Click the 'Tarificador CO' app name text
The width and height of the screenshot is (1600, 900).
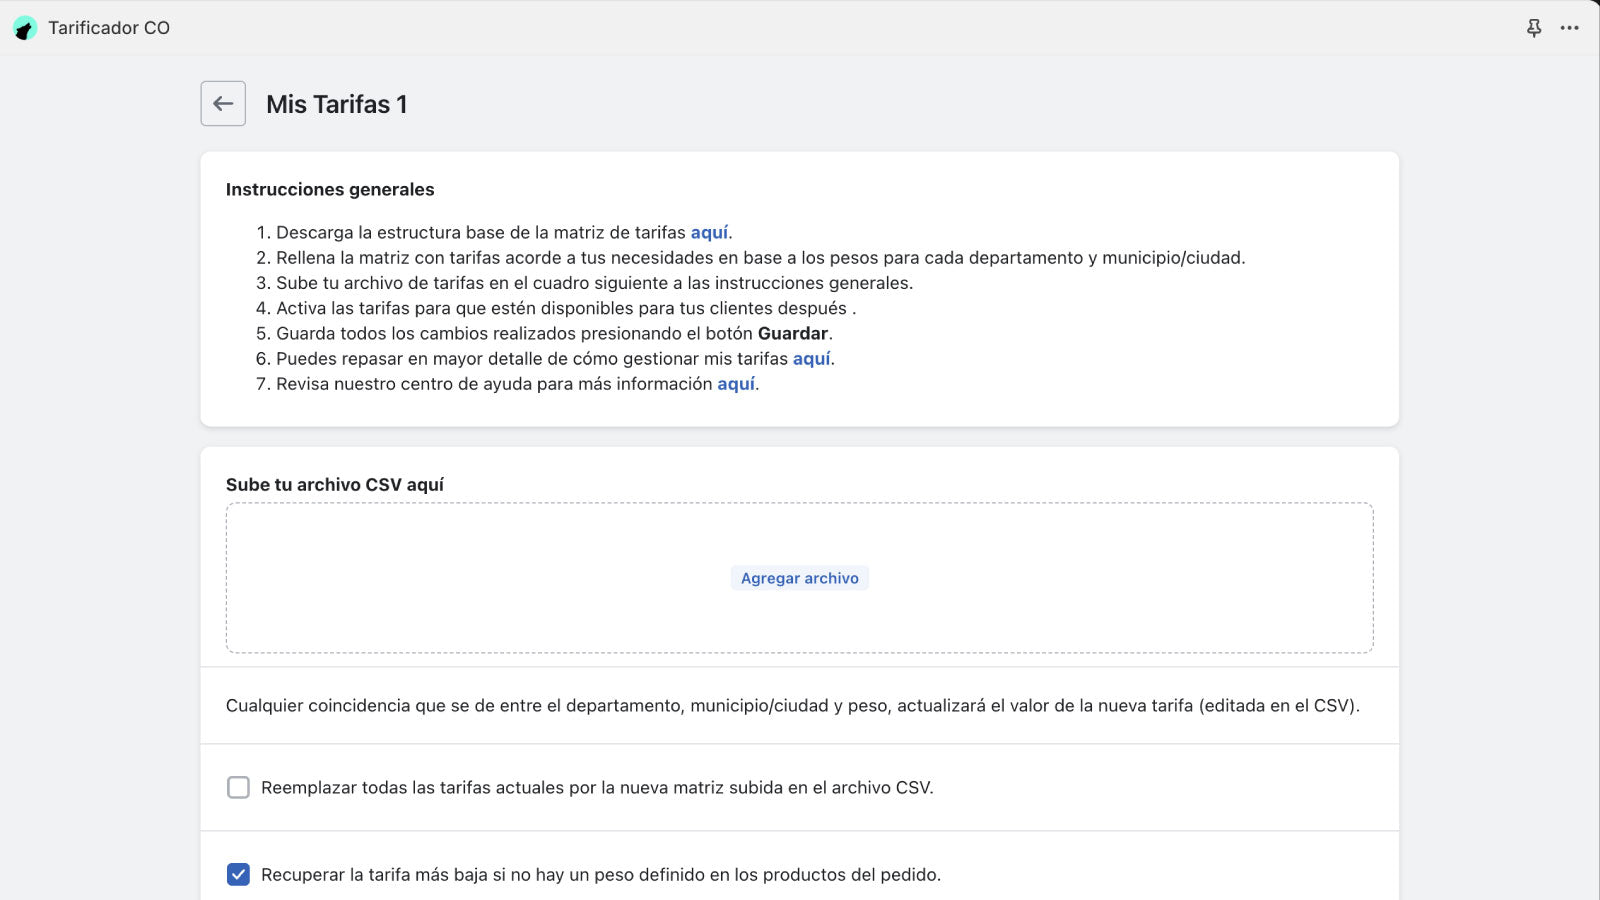[109, 28]
